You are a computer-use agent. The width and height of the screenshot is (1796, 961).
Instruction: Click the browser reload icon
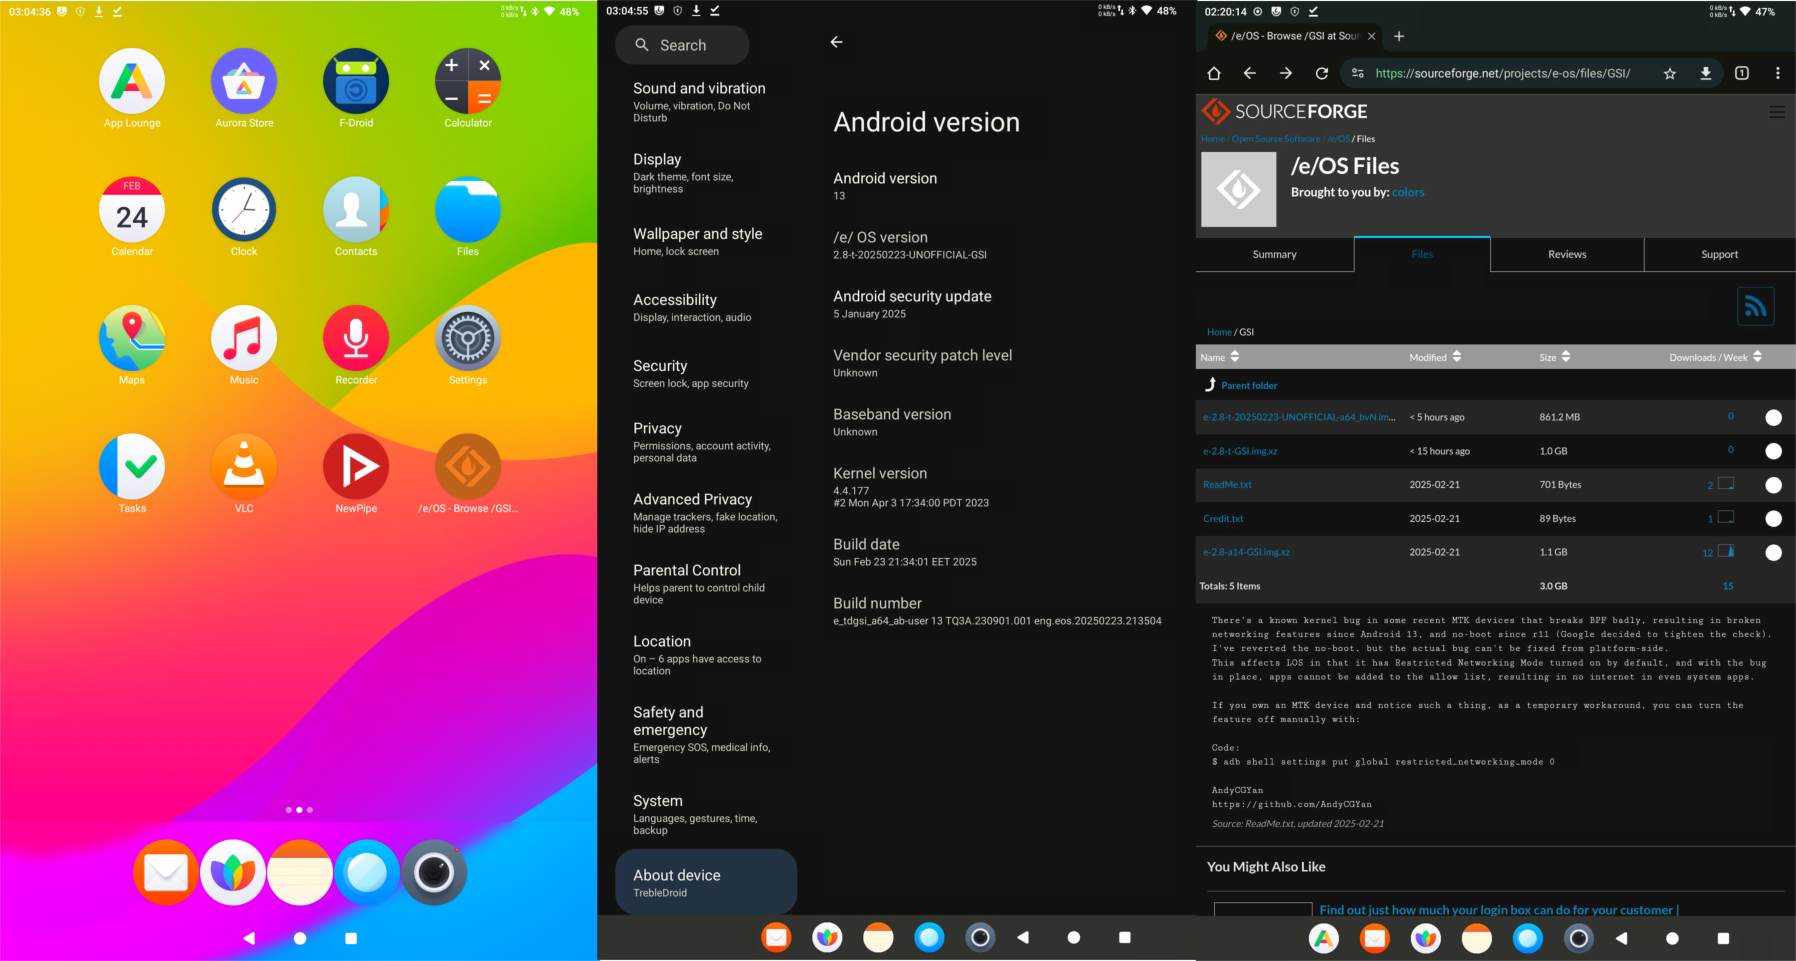point(1322,73)
